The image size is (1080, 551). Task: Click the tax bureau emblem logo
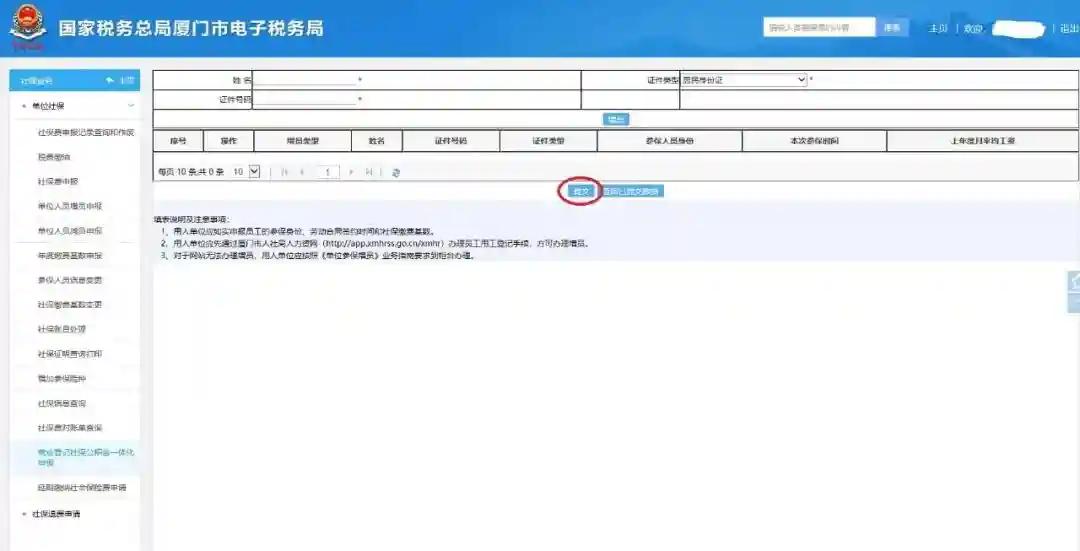pos(28,28)
